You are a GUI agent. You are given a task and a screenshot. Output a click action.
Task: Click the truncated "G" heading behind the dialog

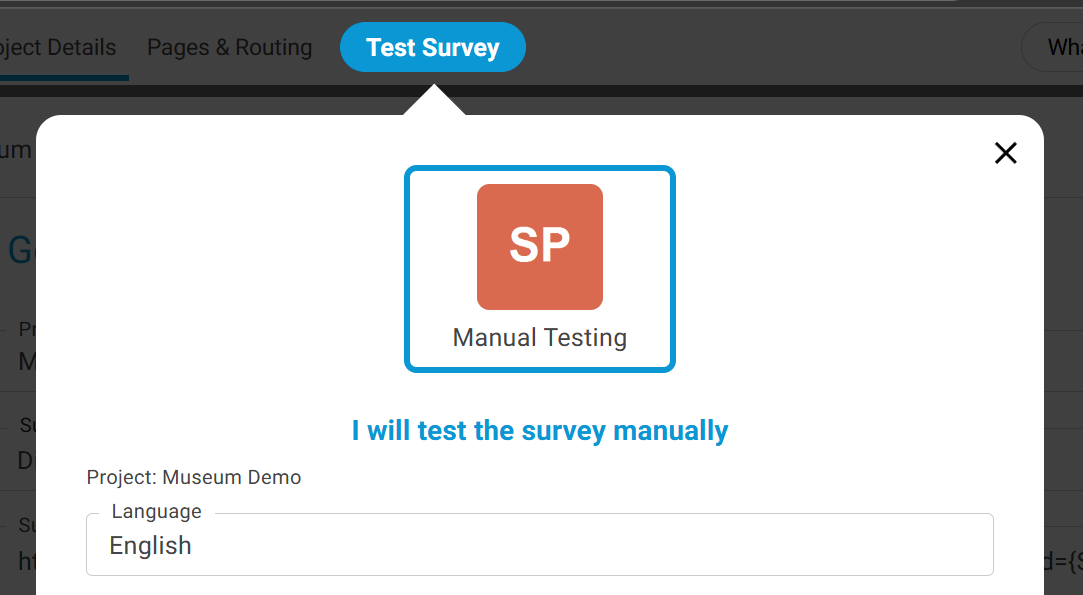[x=20, y=250]
